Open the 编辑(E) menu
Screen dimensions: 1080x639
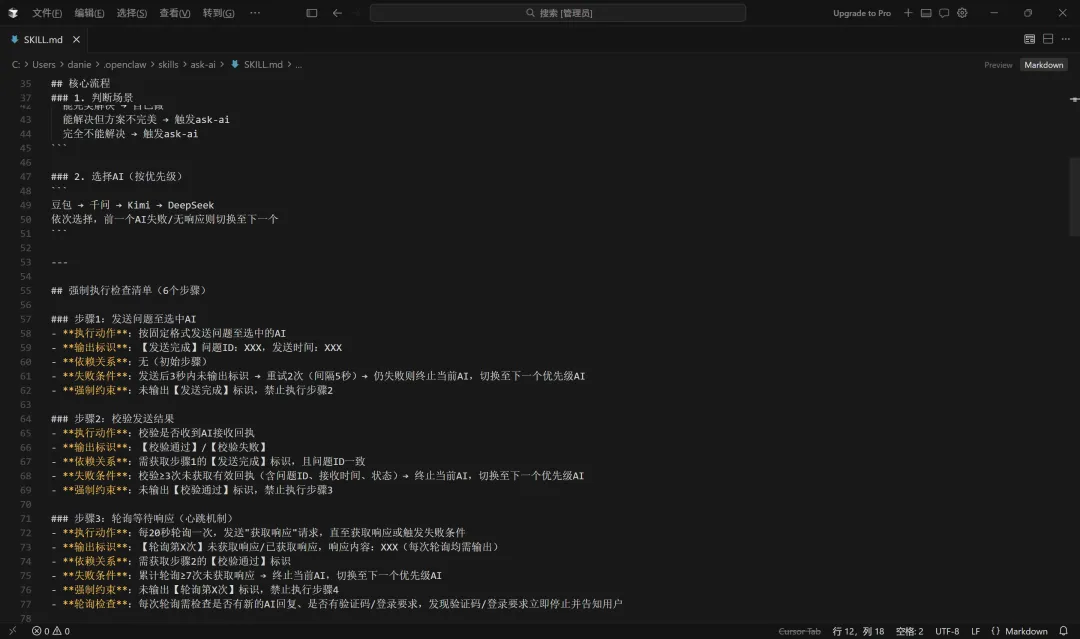(89, 12)
